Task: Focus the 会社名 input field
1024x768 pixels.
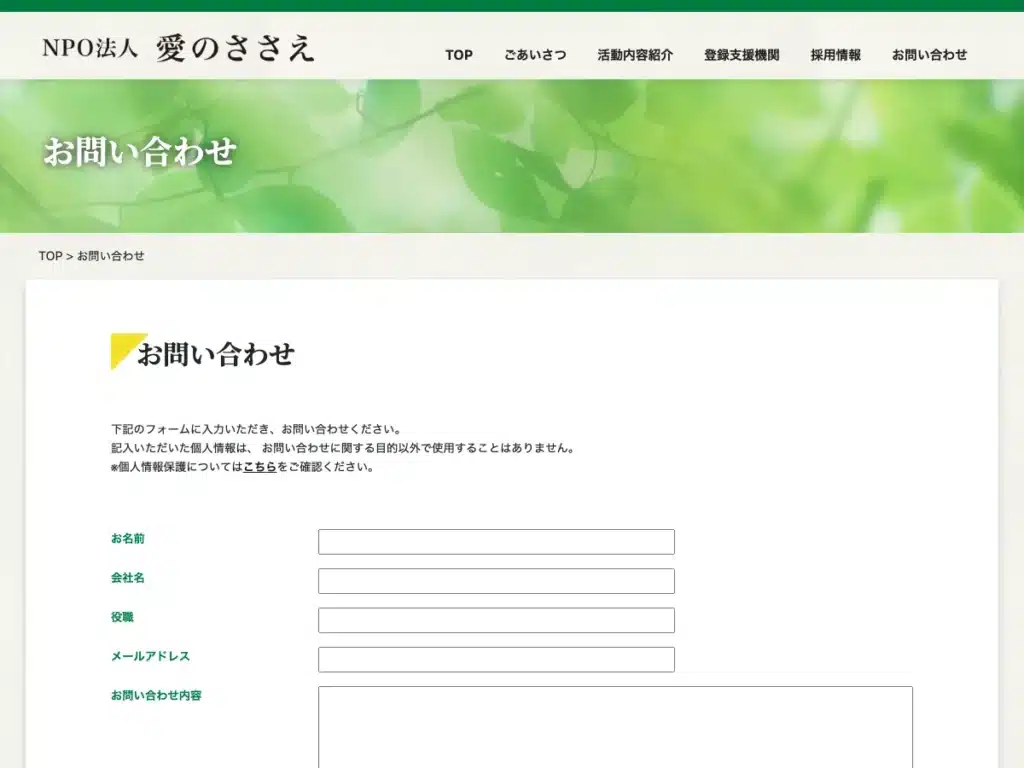Action: click(x=496, y=581)
